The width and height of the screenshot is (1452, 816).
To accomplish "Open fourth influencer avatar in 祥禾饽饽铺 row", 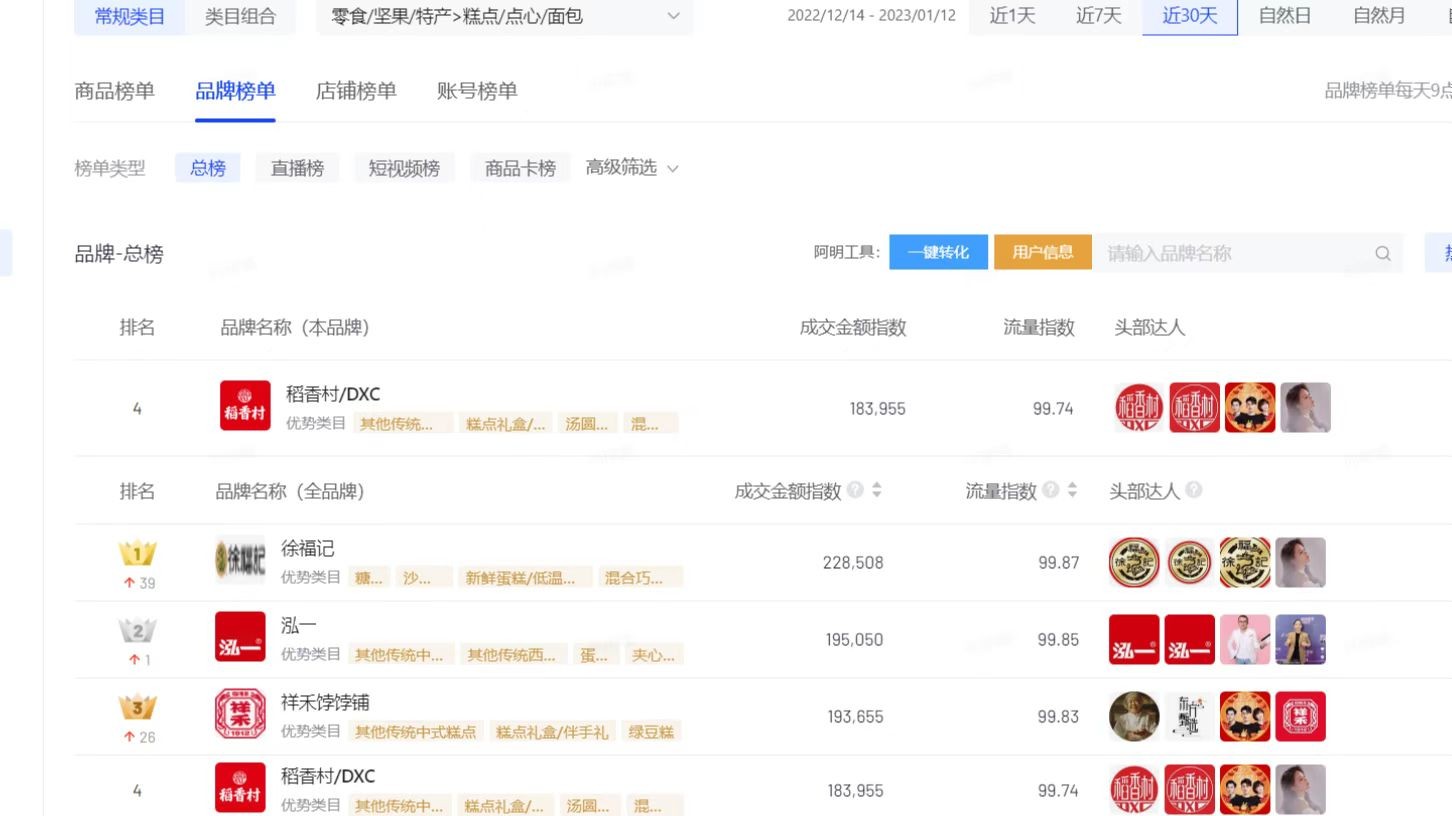I will (1300, 716).
